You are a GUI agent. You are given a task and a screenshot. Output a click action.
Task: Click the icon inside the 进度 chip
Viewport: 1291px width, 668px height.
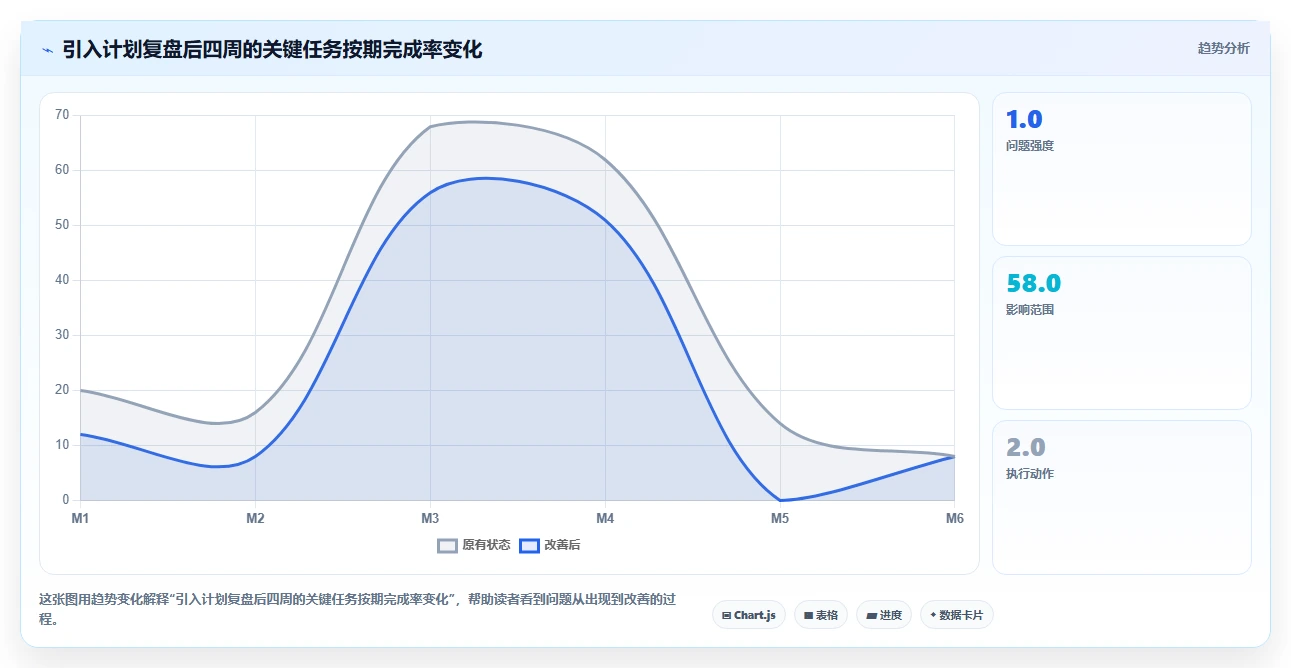(x=871, y=616)
